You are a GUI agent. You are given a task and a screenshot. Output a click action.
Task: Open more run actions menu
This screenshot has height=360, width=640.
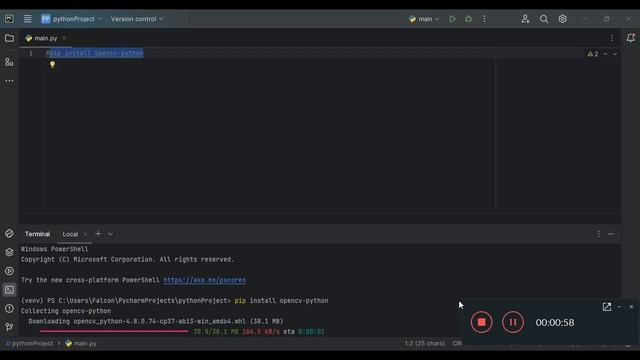484,19
